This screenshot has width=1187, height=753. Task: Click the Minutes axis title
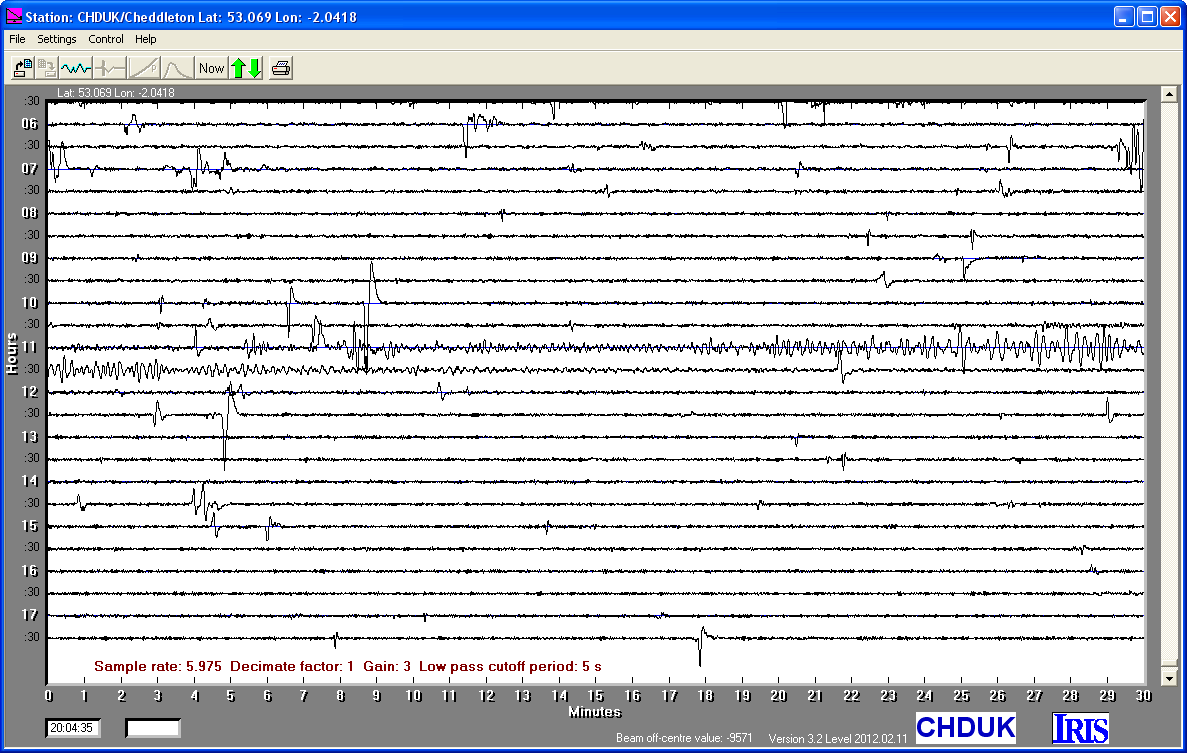click(594, 712)
